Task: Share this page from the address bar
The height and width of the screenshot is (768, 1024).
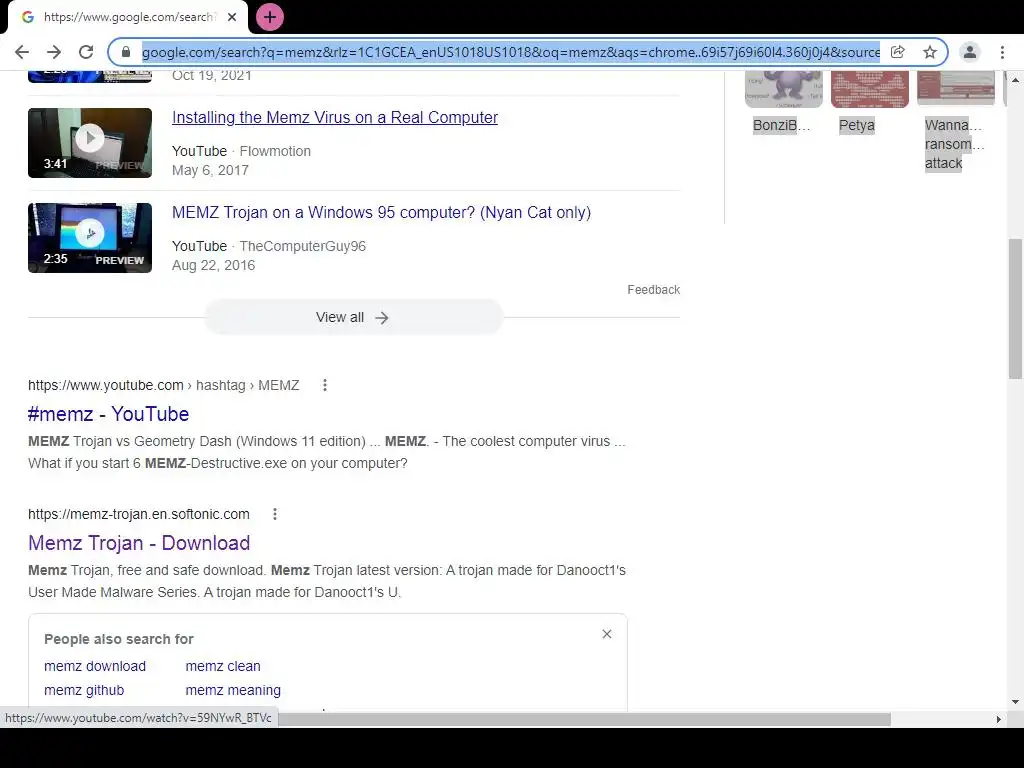Action: 898,52
